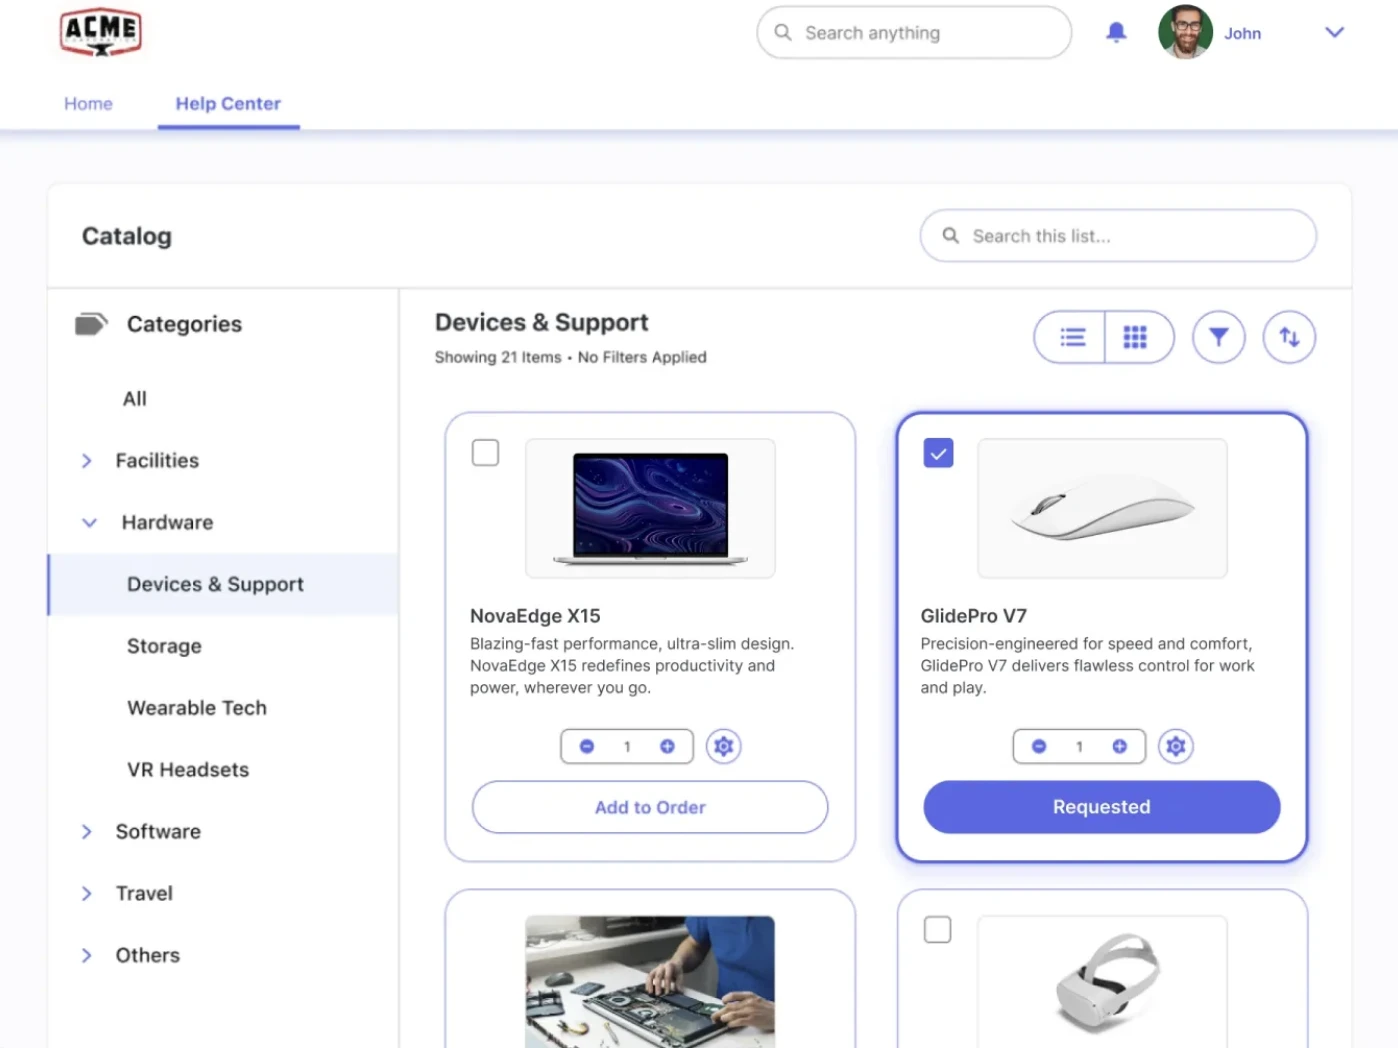The height and width of the screenshot is (1048, 1398).
Task: Open the VR Headsets subcategory
Action: (x=188, y=770)
